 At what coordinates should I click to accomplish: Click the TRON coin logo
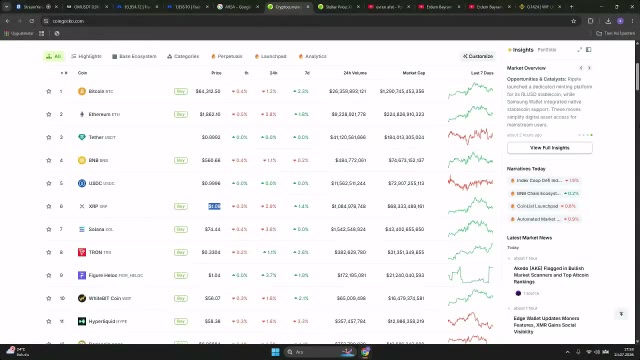[82, 252]
